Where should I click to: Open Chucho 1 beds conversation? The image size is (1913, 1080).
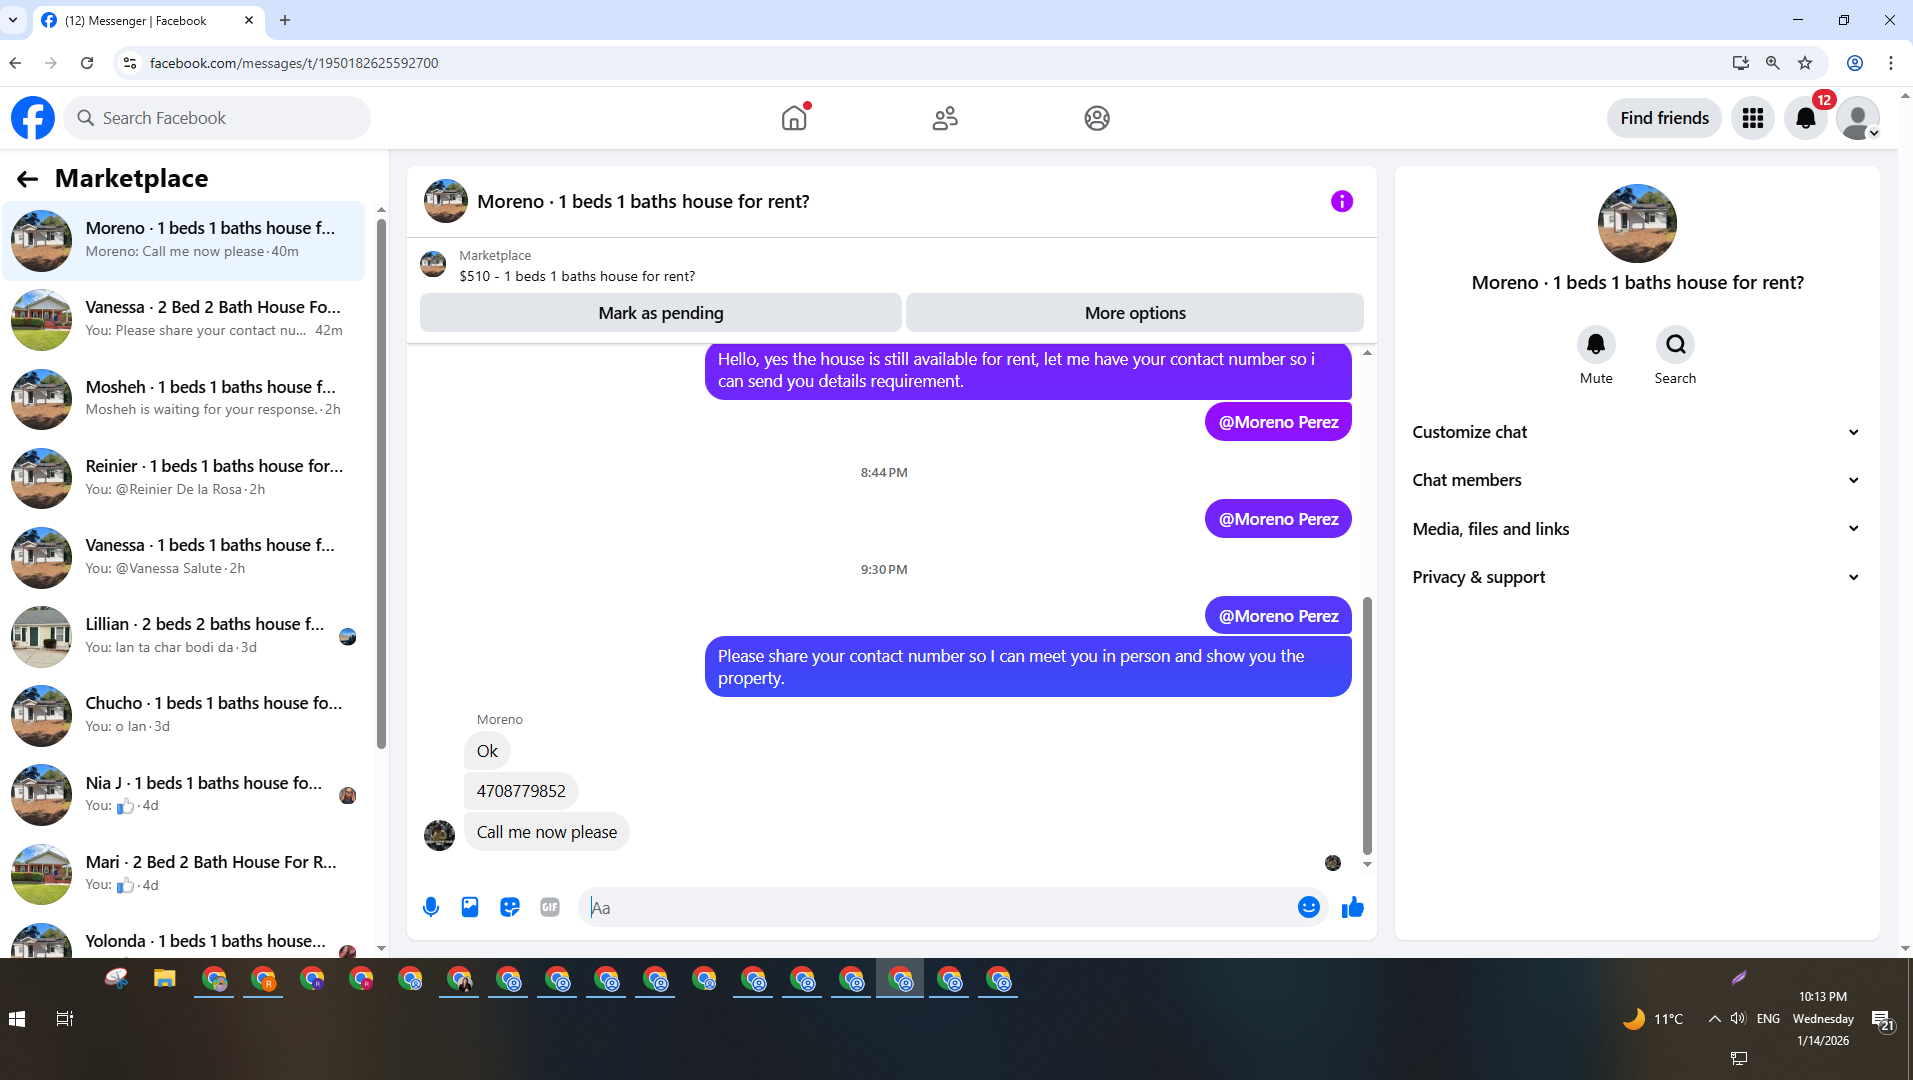pos(185,715)
